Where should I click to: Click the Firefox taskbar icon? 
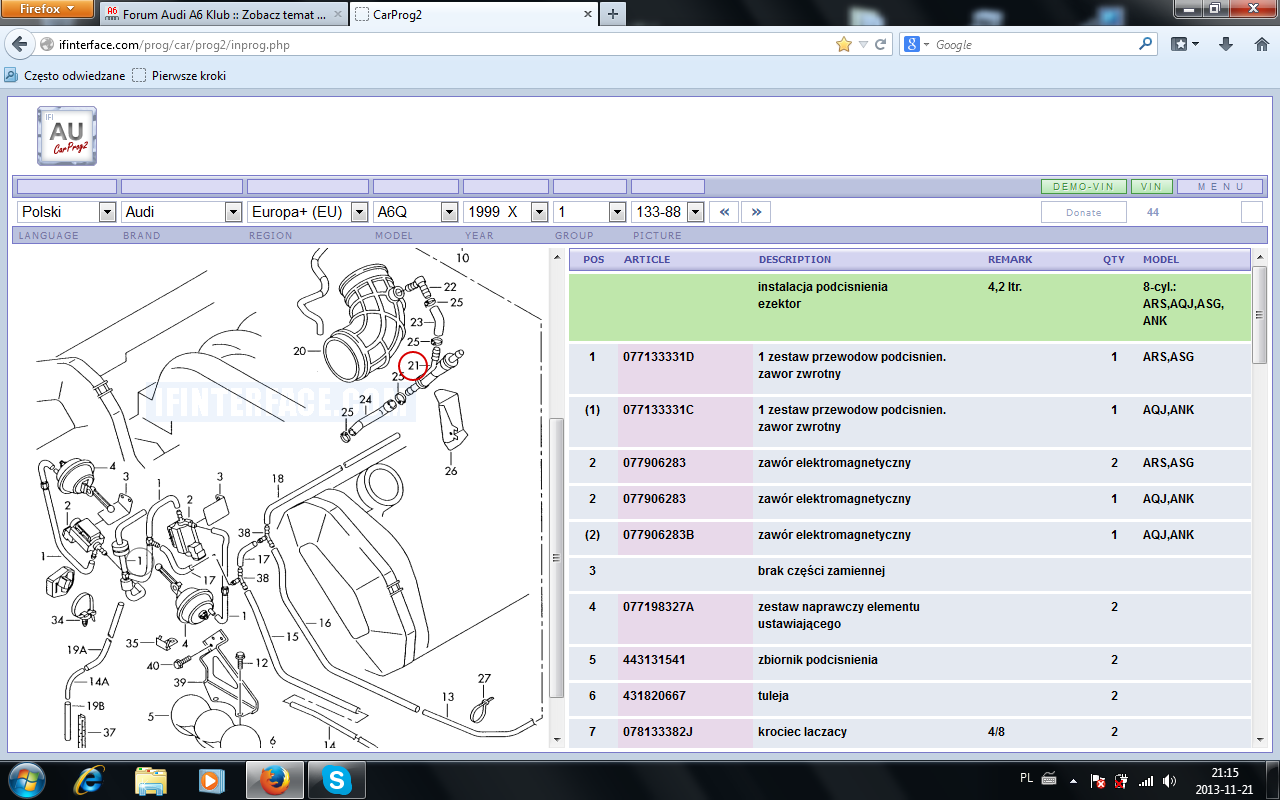(274, 780)
